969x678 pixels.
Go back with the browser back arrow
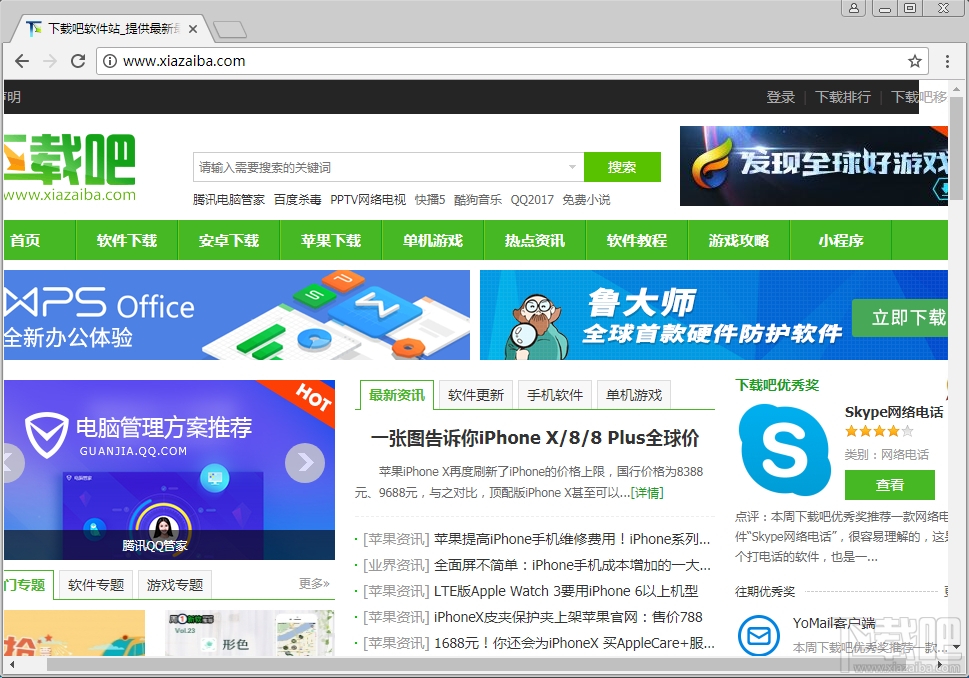point(22,61)
